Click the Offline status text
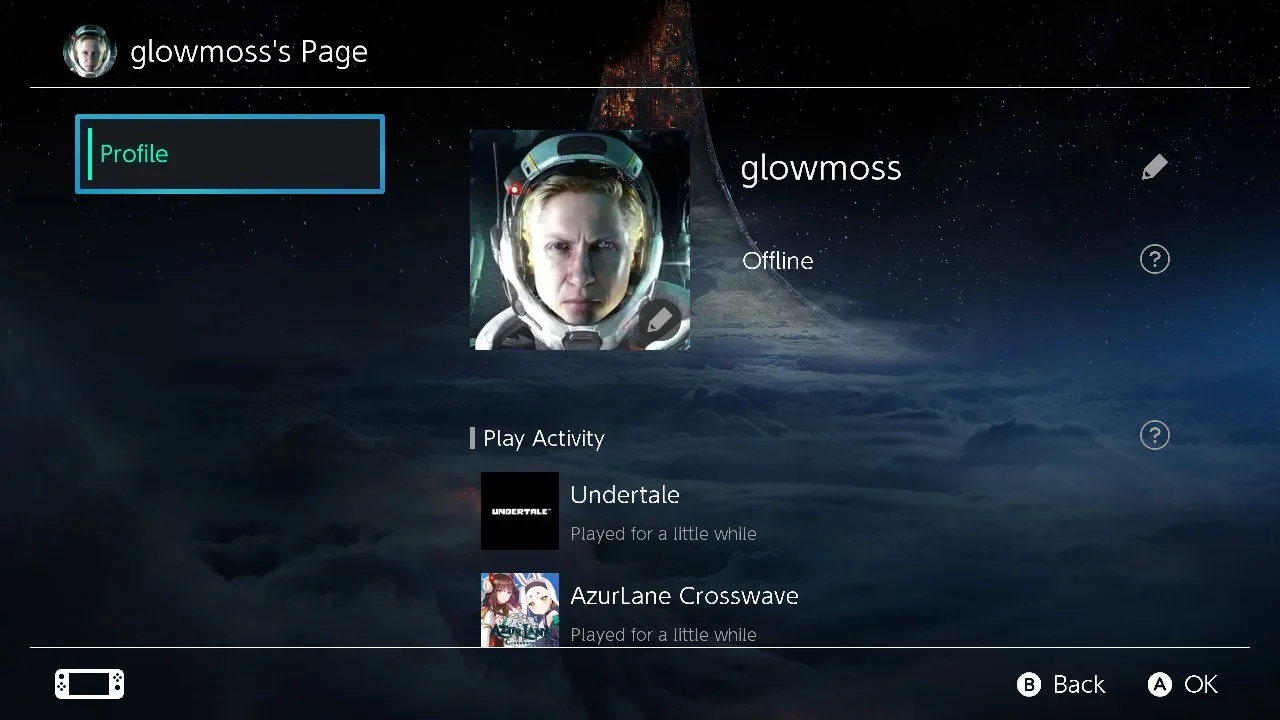 pos(778,260)
